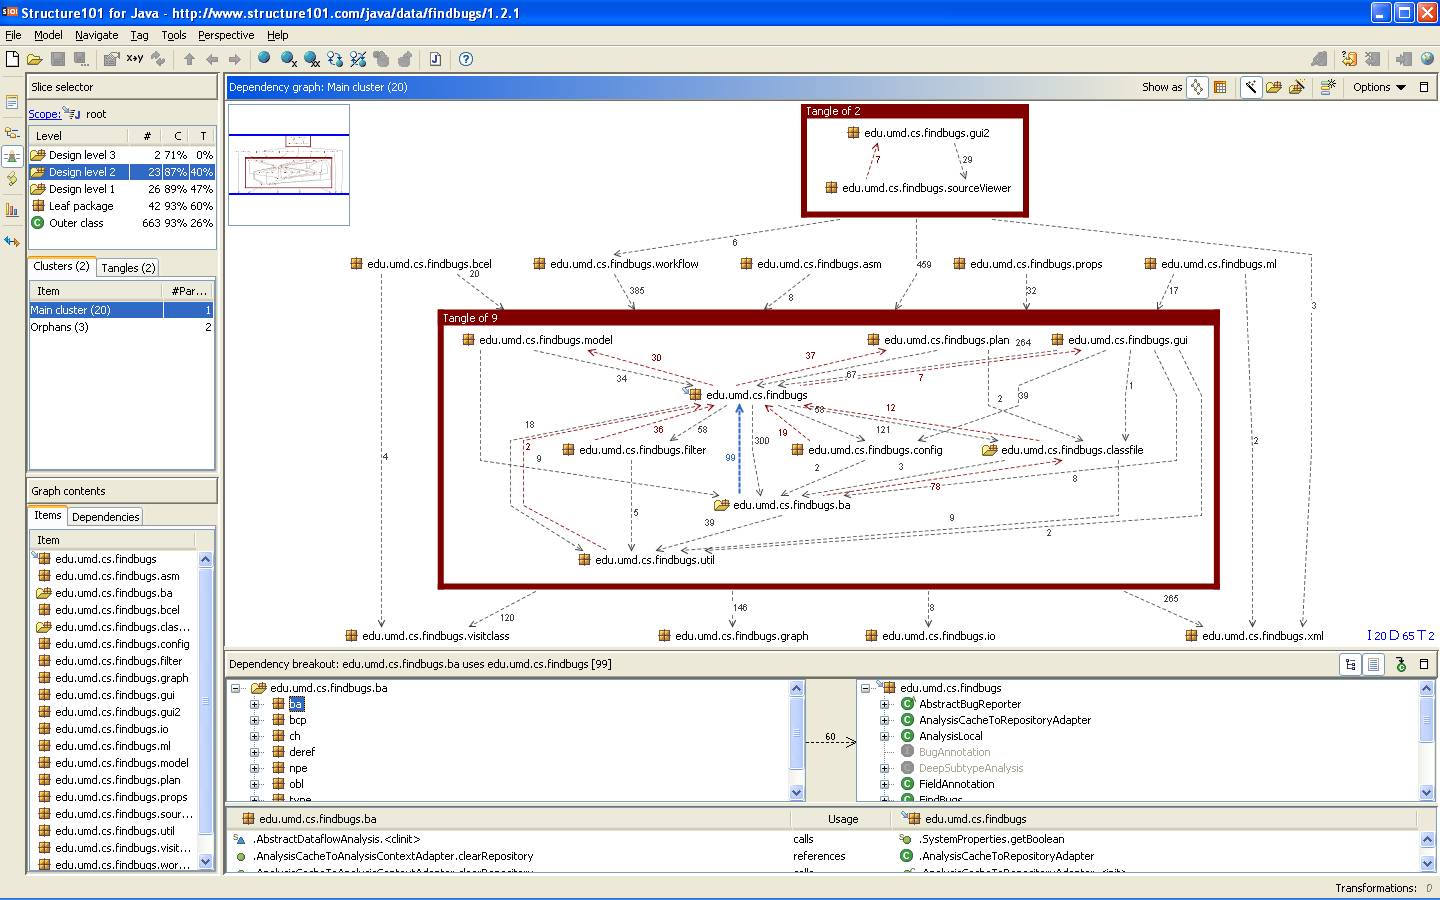Expand the AbstractBugReporter class node
Screen dimensions: 1440x900
(x=885, y=704)
